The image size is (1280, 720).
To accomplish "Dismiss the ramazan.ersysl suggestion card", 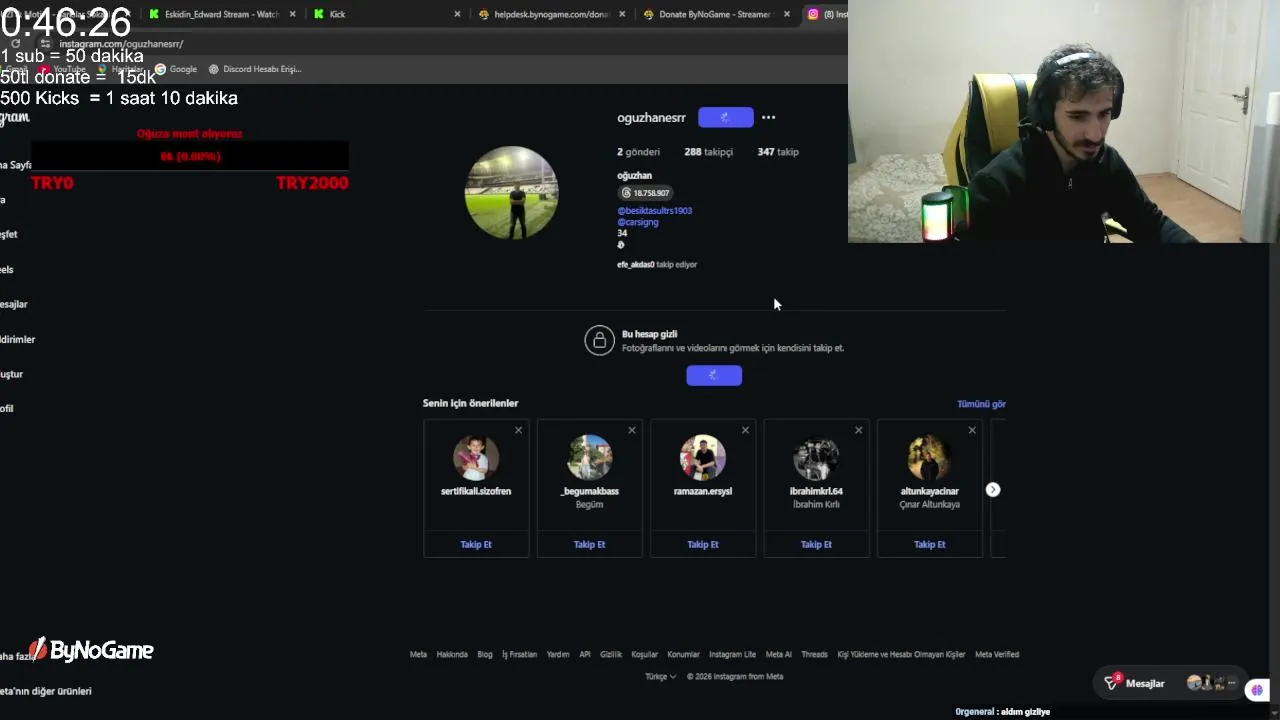I will (x=745, y=430).
